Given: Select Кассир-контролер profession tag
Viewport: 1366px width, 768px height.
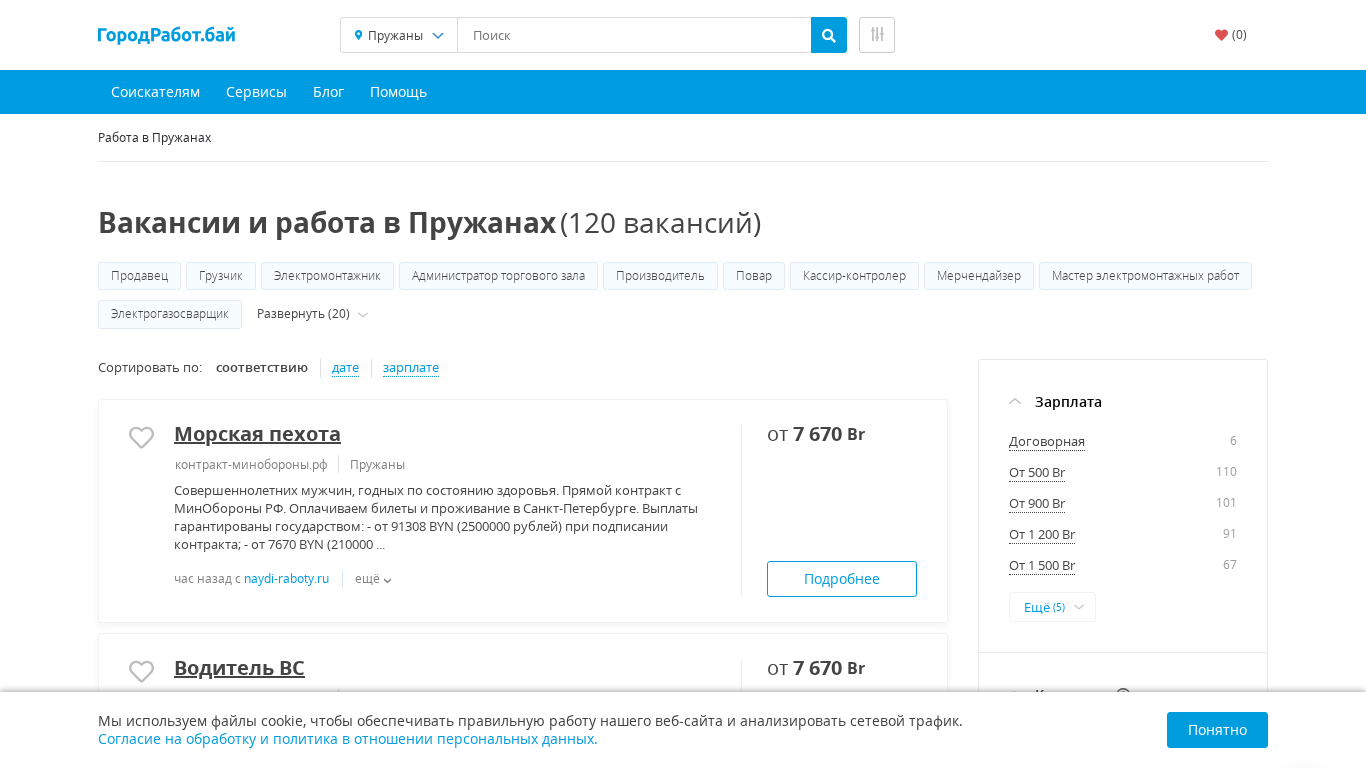Looking at the screenshot, I should [854, 276].
